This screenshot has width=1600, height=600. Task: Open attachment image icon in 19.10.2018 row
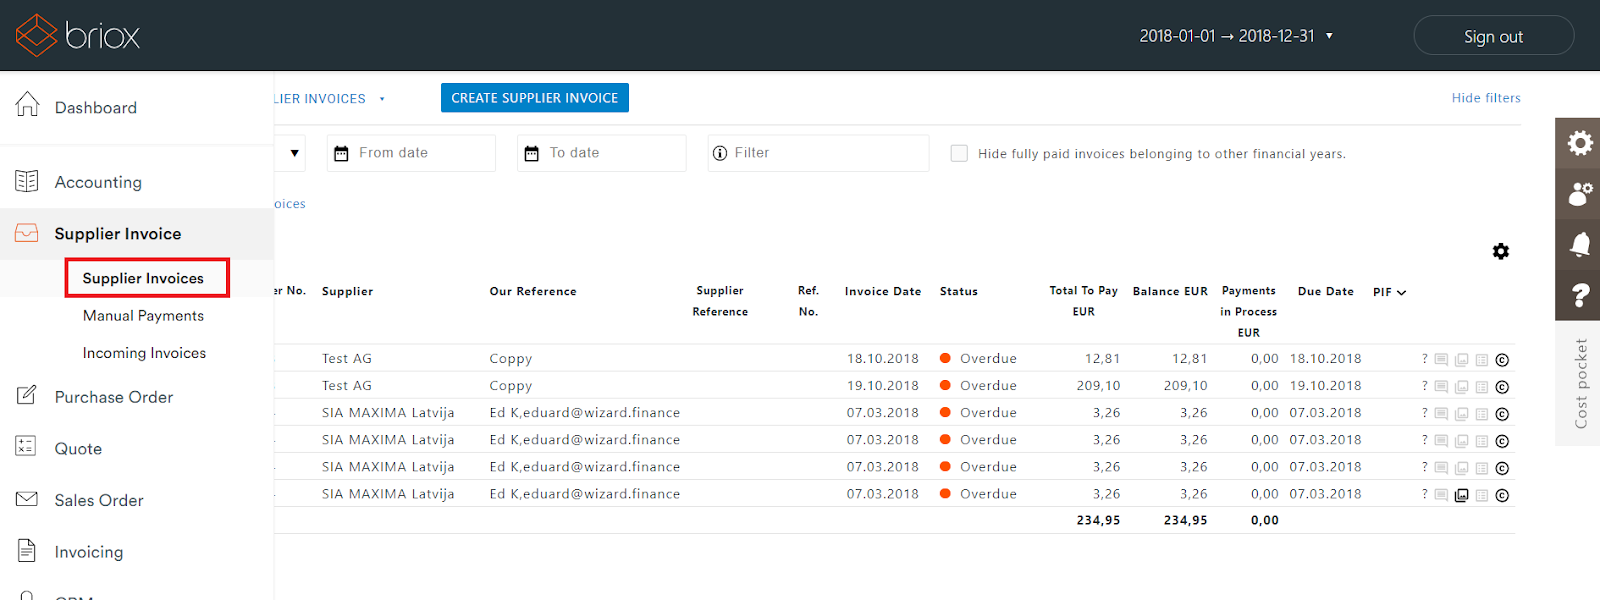point(1461,387)
